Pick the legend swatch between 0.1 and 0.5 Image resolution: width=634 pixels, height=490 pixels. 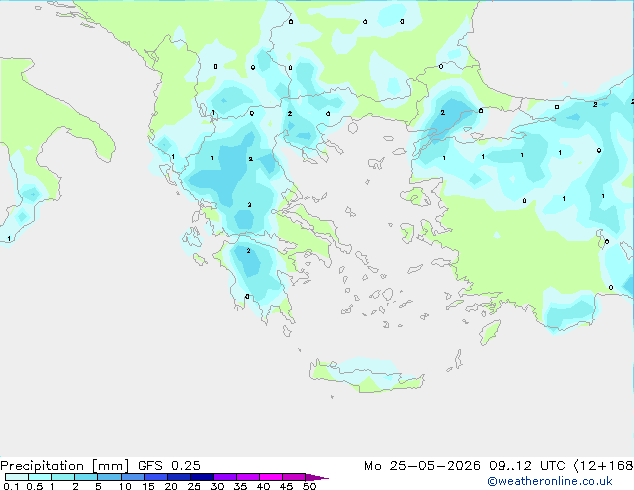pos(17,477)
